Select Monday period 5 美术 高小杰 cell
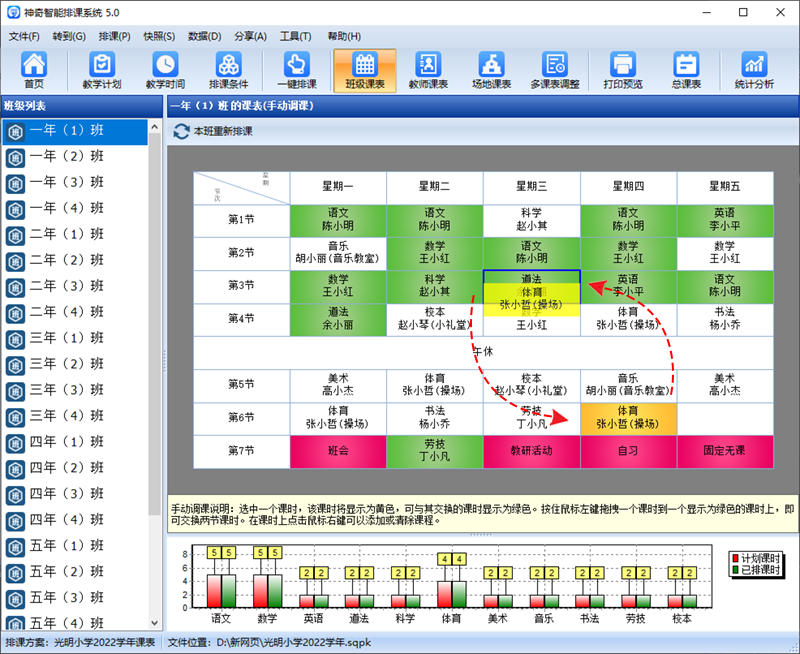The height and width of the screenshot is (654, 800). click(x=338, y=385)
